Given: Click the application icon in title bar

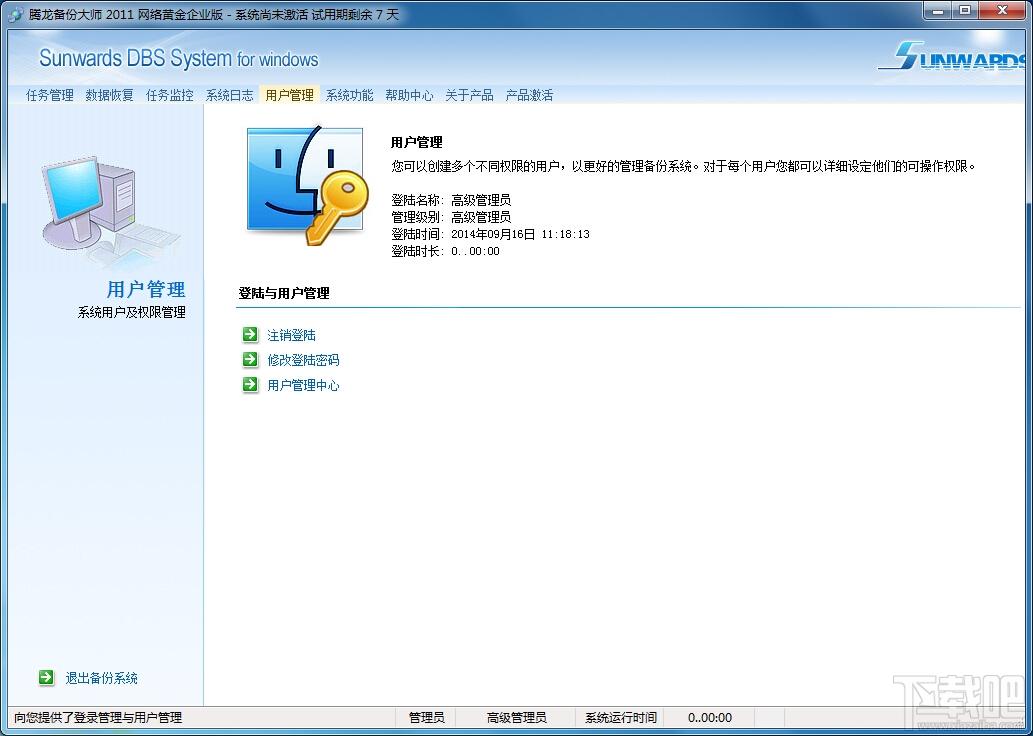Looking at the screenshot, I should click(x=15, y=14).
